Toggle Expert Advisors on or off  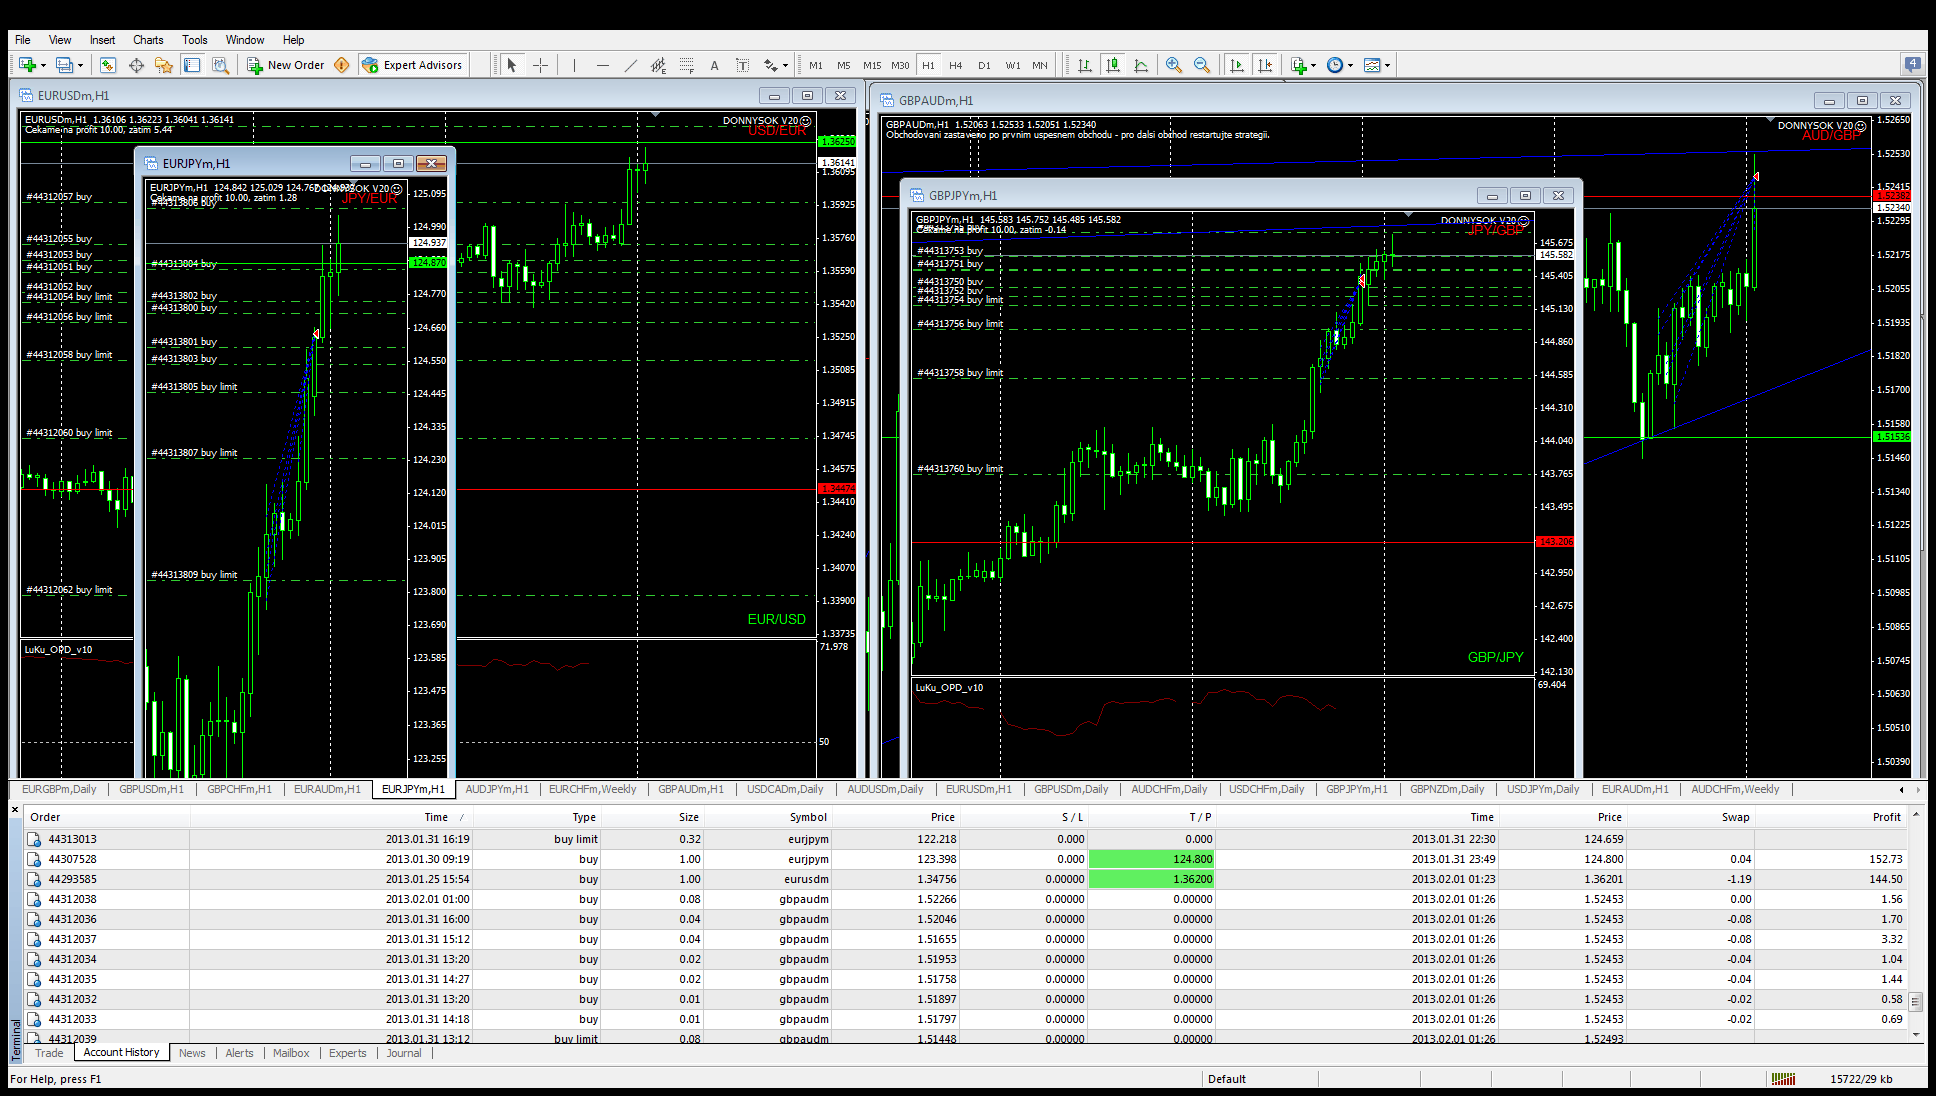412,65
